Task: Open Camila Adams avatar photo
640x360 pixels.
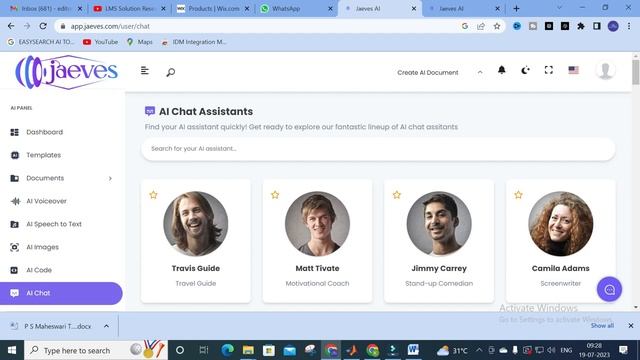Action: pos(560,224)
